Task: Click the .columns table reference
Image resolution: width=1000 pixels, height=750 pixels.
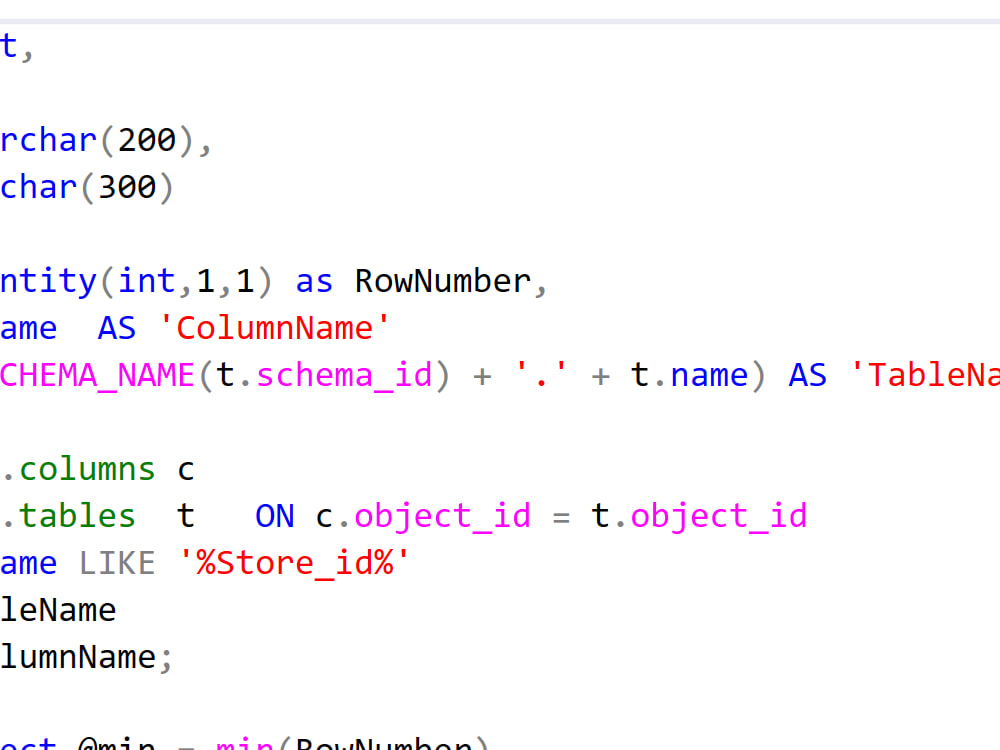Action: click(78, 469)
